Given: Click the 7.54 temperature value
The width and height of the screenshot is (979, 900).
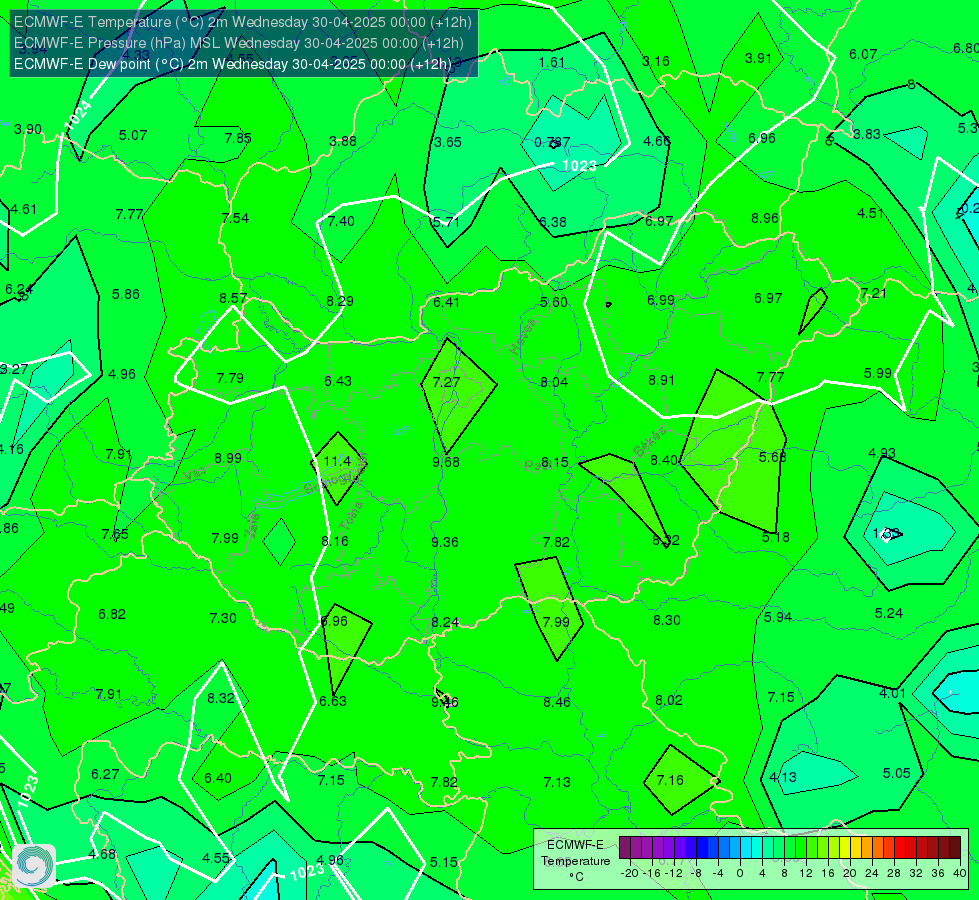Looking at the screenshot, I should (235, 218).
